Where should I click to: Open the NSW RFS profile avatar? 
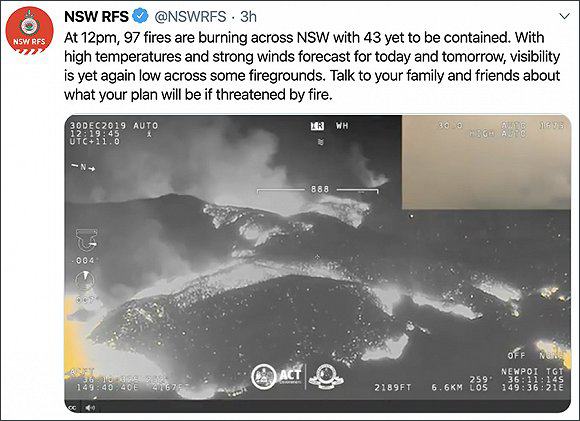[x=30, y=31]
